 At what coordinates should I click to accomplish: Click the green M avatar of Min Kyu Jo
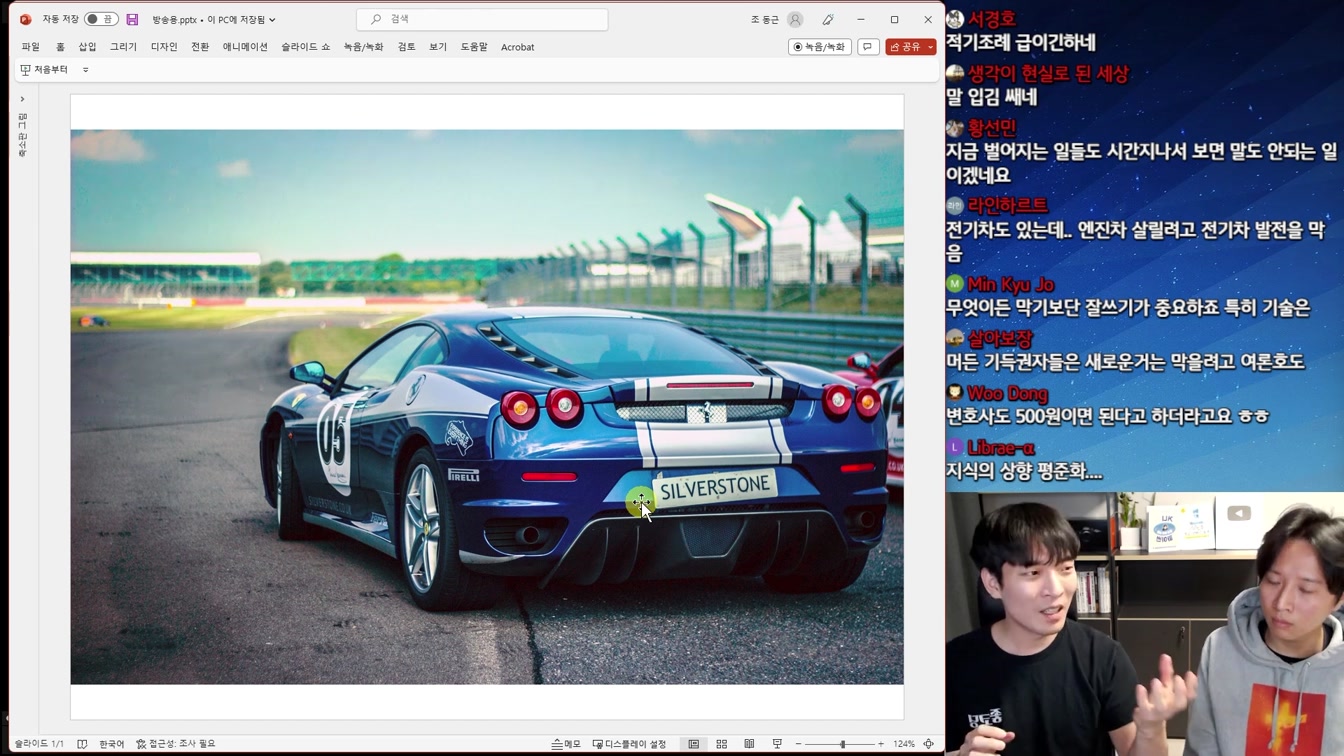tap(955, 284)
